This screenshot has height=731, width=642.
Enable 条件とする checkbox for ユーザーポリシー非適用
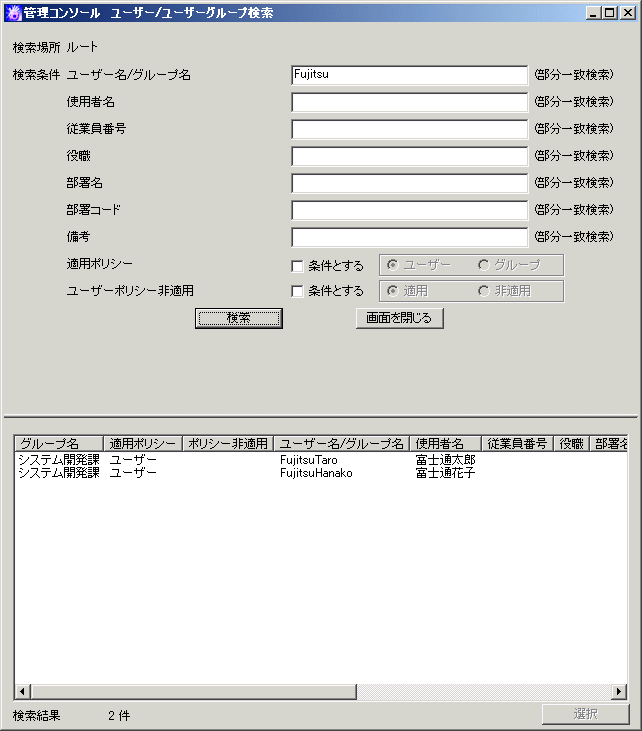pyautogui.click(x=297, y=291)
